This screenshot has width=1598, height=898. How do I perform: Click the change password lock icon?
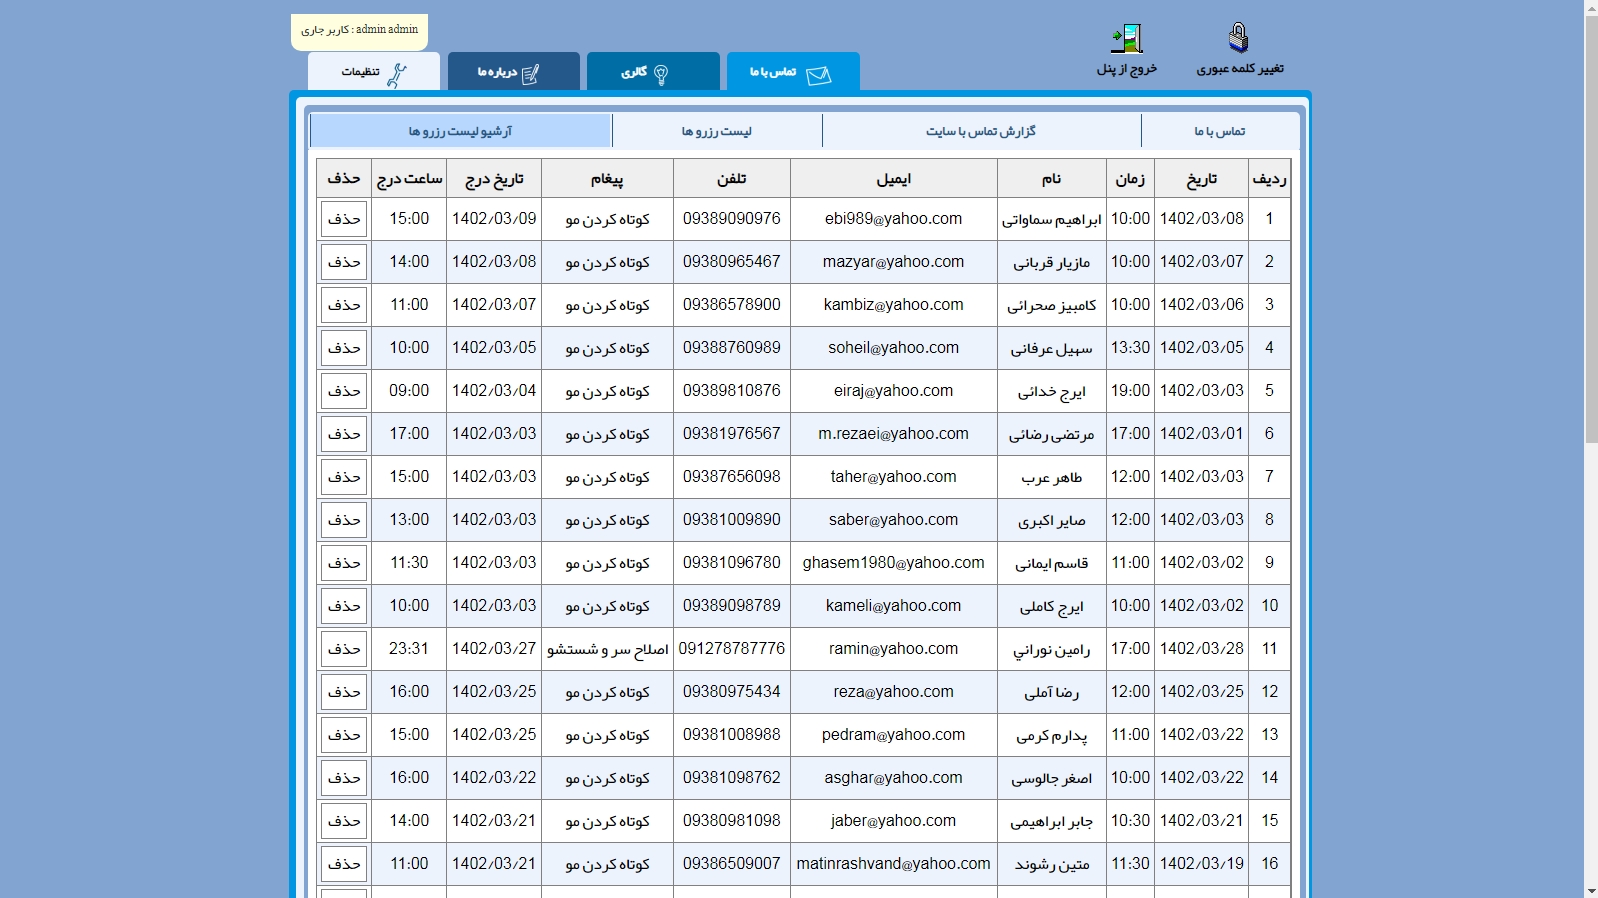(1239, 38)
